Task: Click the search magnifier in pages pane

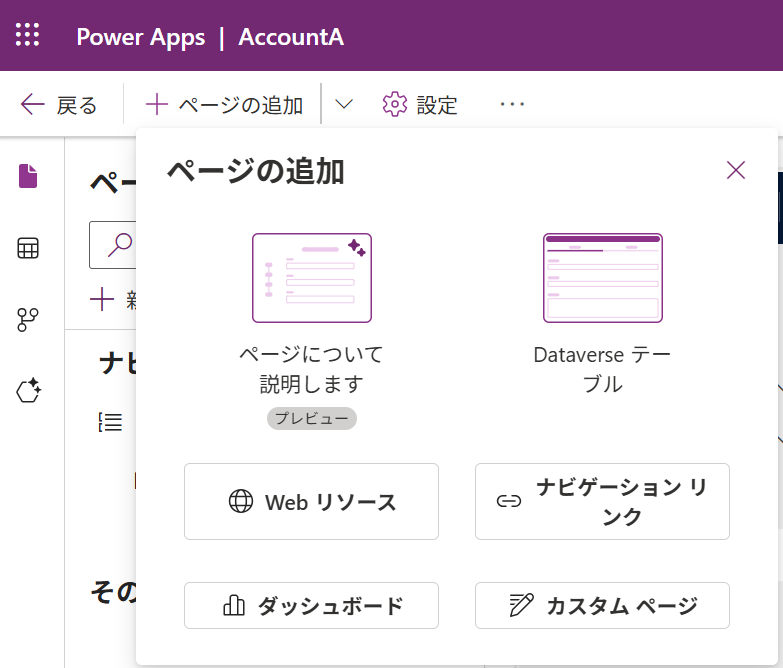Action: [x=120, y=245]
